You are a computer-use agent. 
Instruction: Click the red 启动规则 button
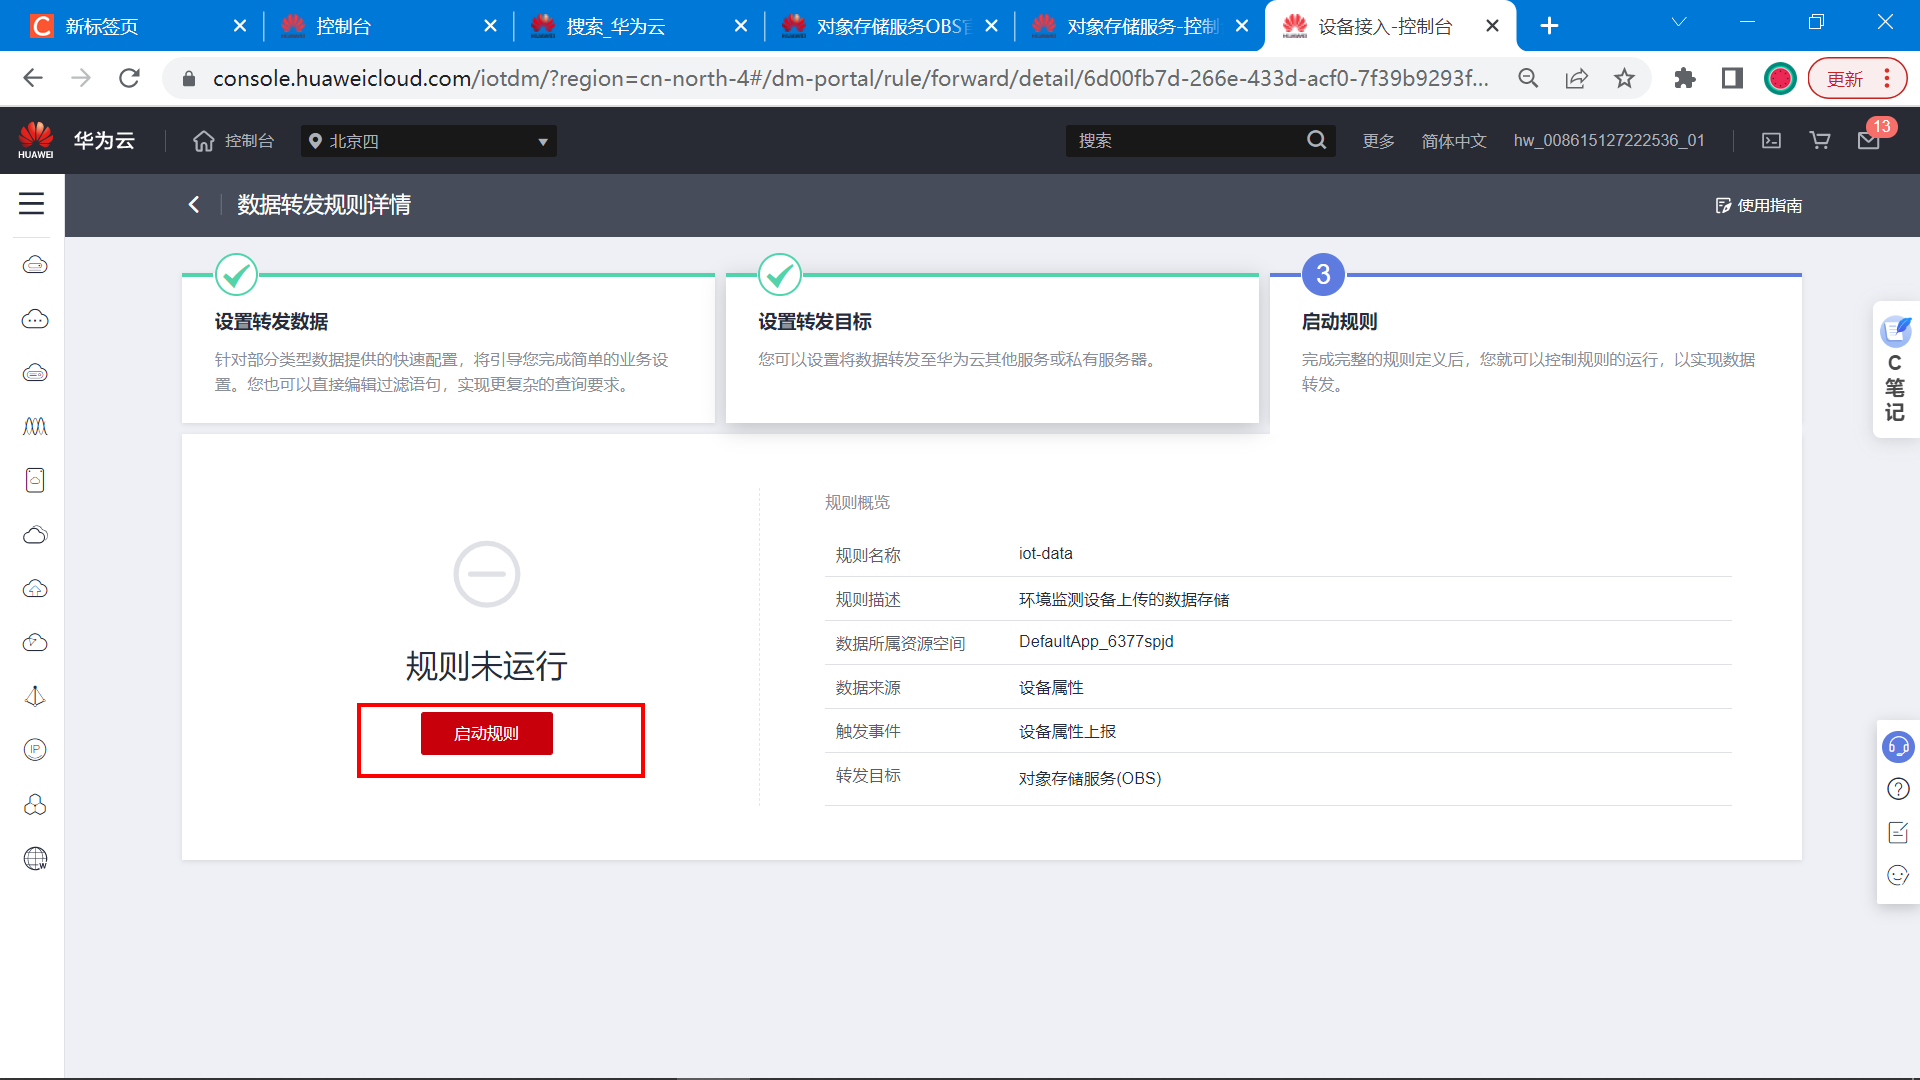pos(486,733)
